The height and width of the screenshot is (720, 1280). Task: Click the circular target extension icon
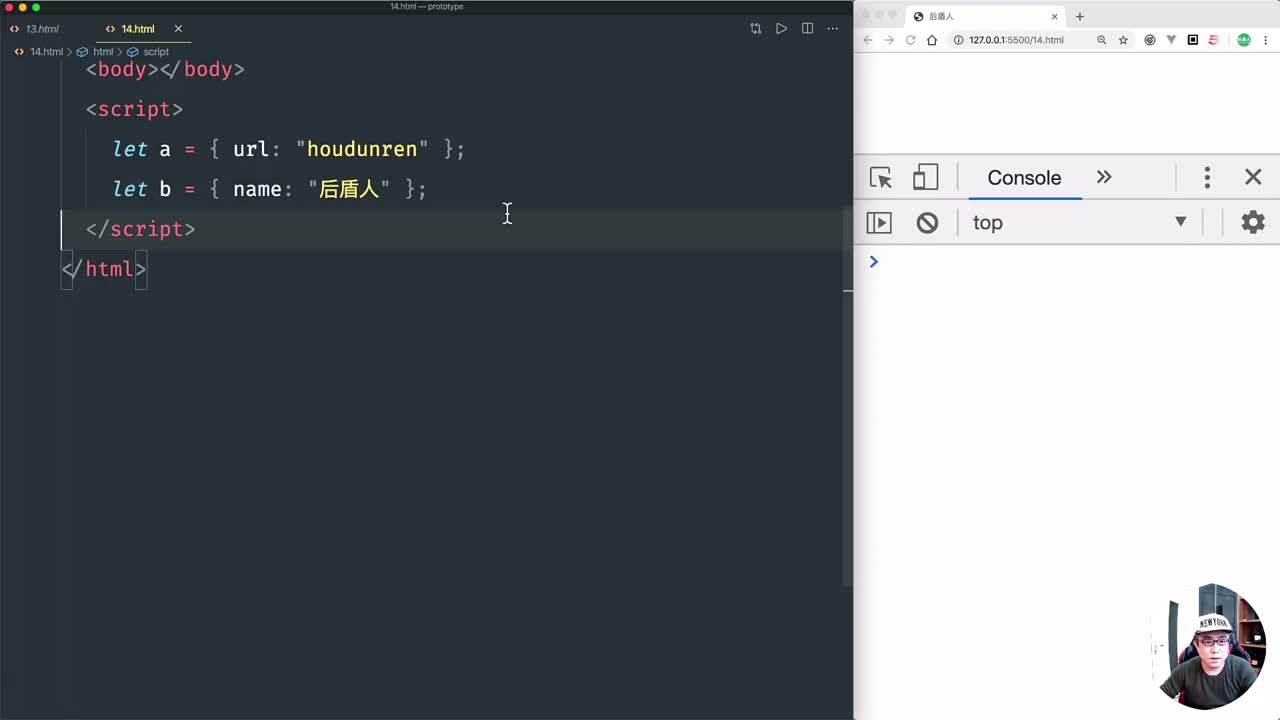pos(1149,40)
